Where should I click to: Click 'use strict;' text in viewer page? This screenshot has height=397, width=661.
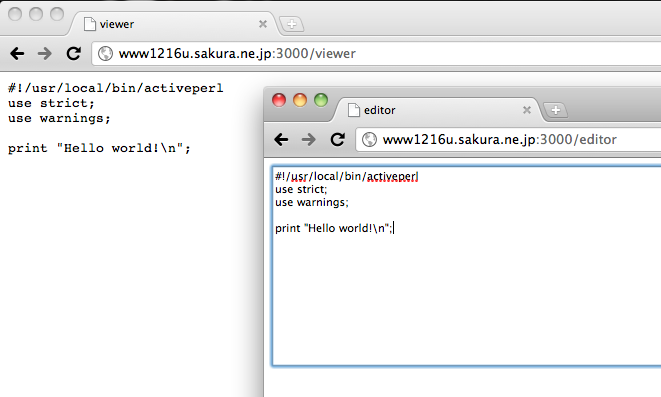[51, 103]
